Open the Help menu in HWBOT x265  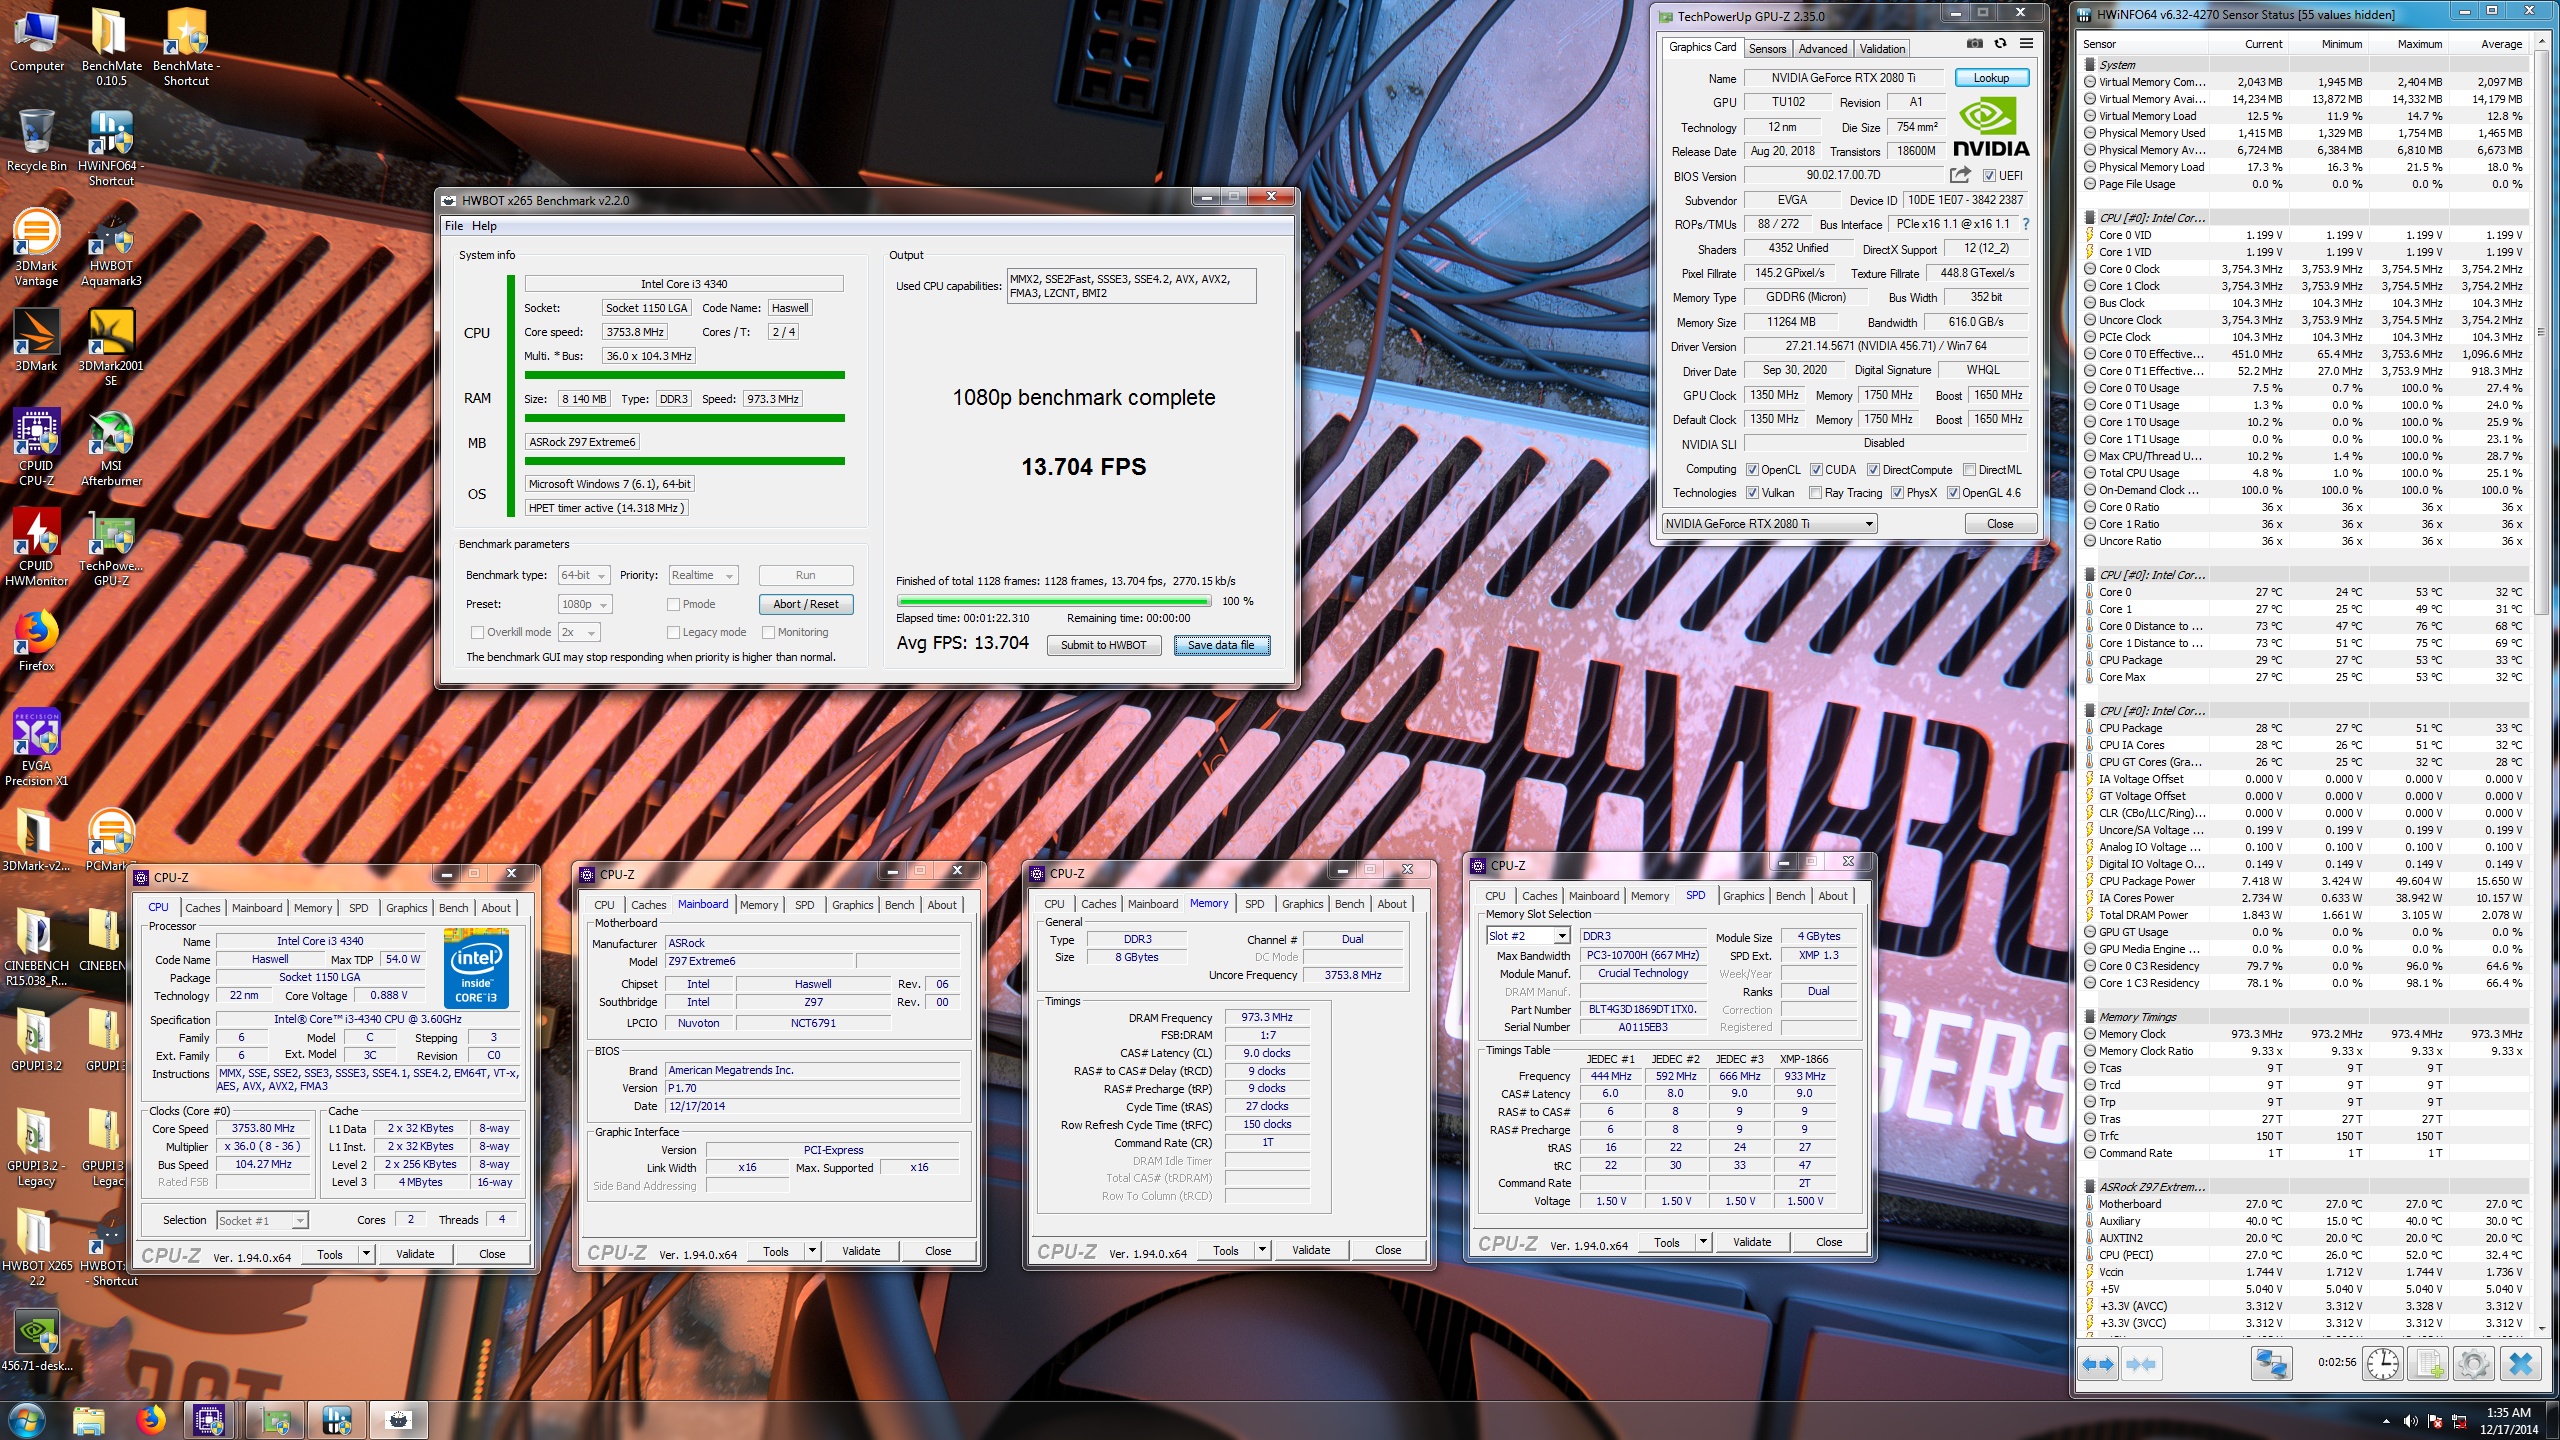pos(484,226)
